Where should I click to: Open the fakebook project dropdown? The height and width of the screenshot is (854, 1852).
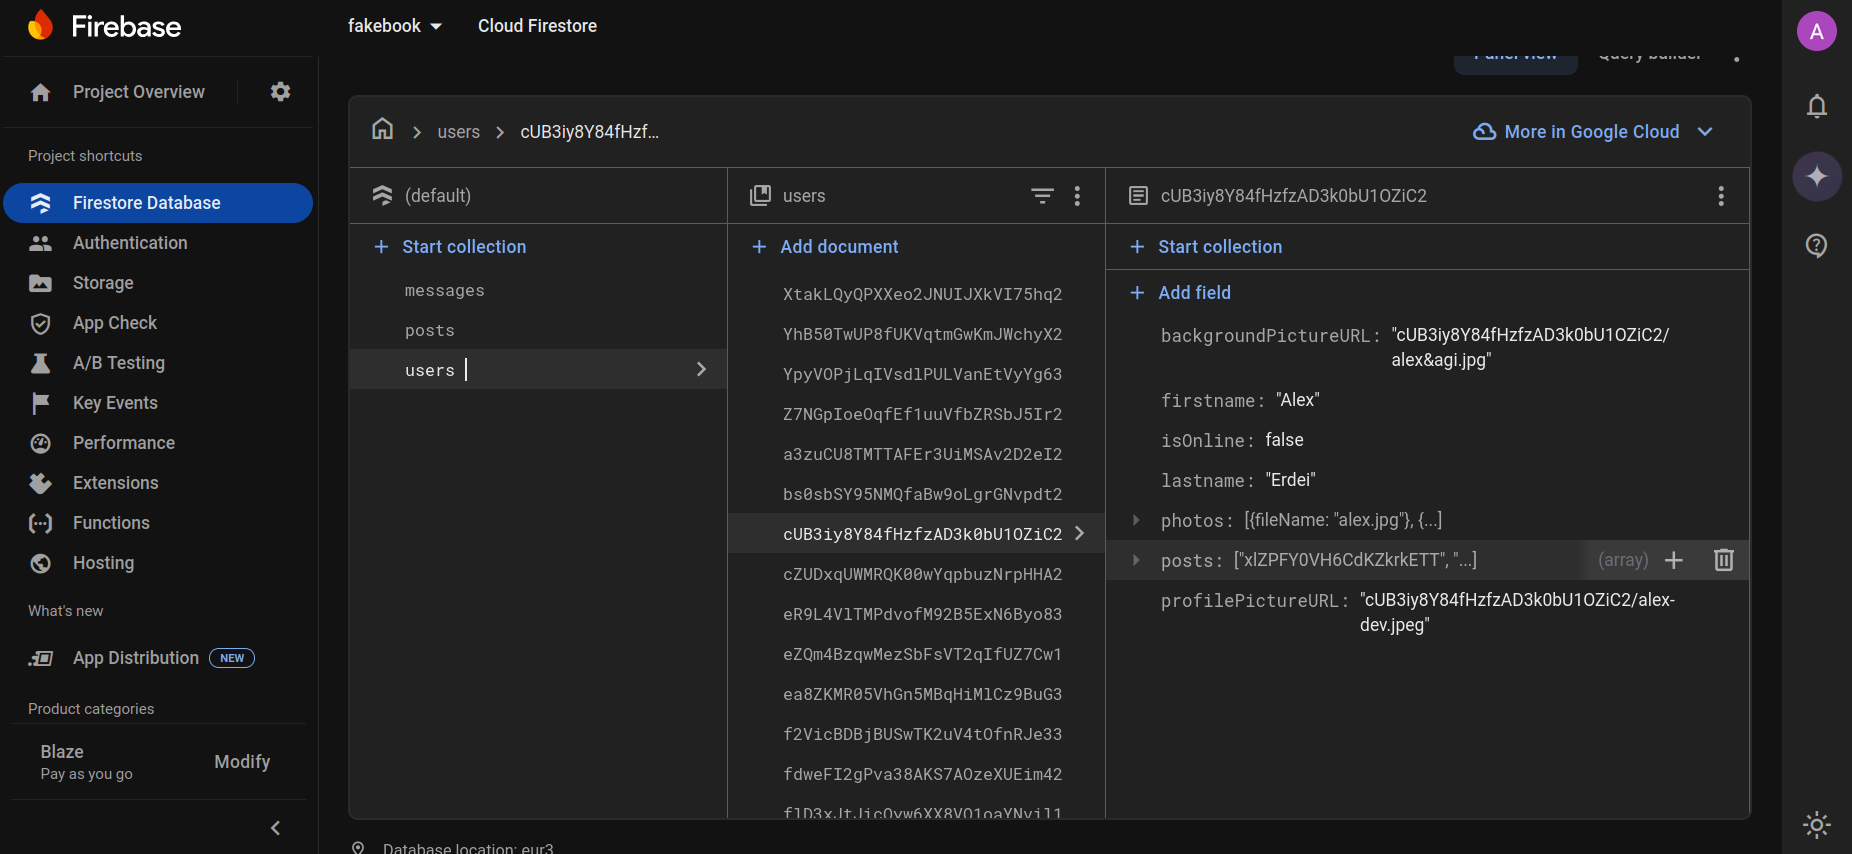395,26
